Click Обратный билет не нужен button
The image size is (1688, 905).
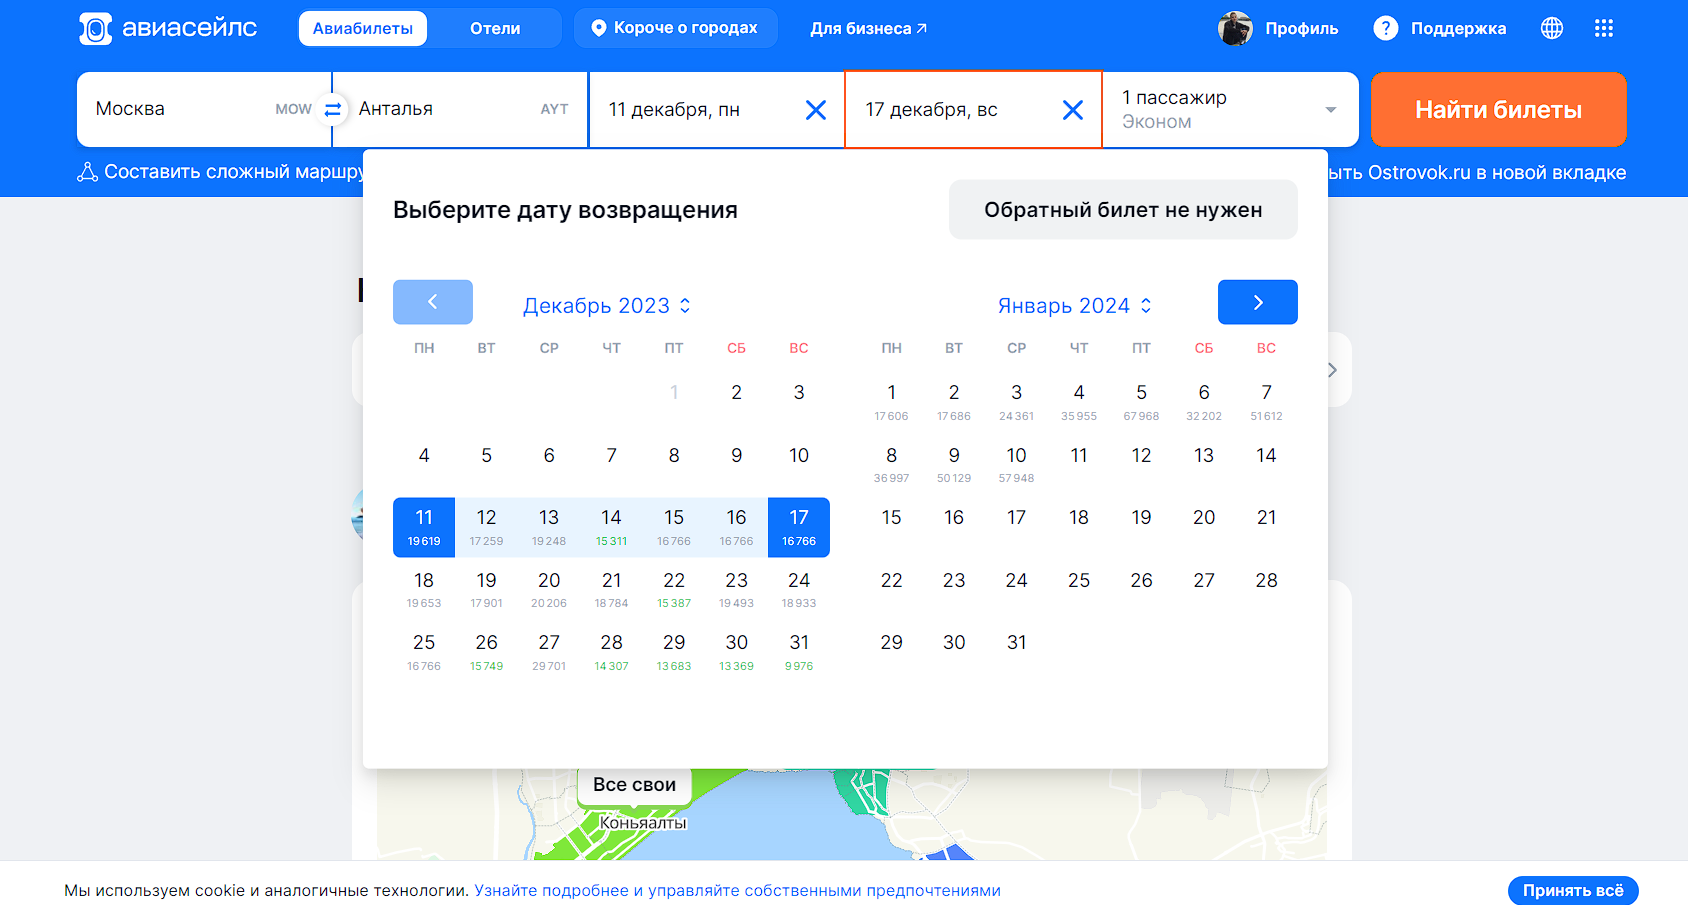(x=1123, y=210)
